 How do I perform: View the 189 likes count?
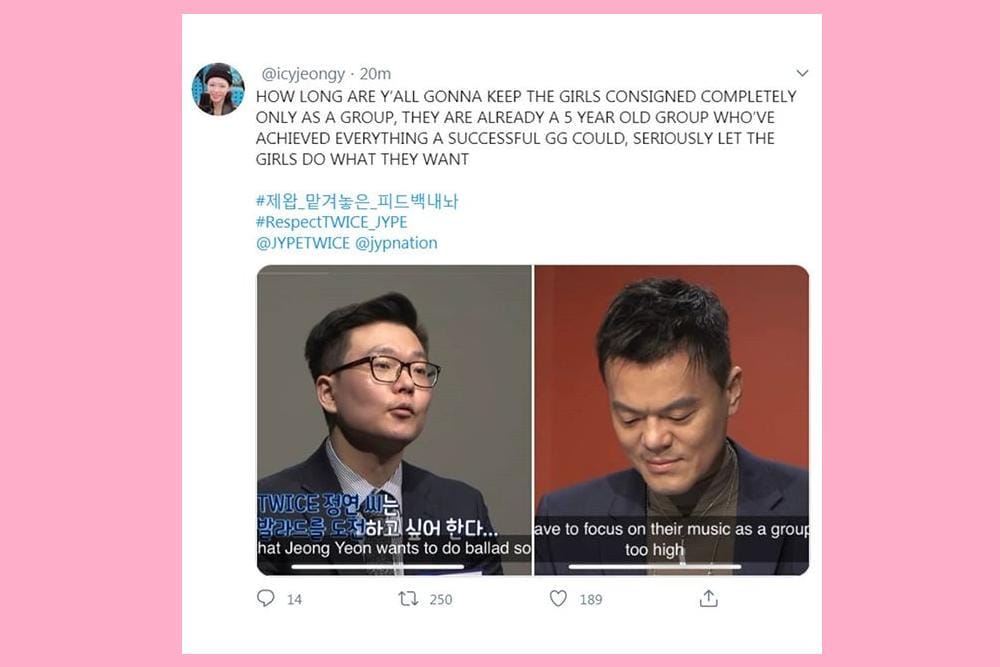pyautogui.click(x=591, y=599)
